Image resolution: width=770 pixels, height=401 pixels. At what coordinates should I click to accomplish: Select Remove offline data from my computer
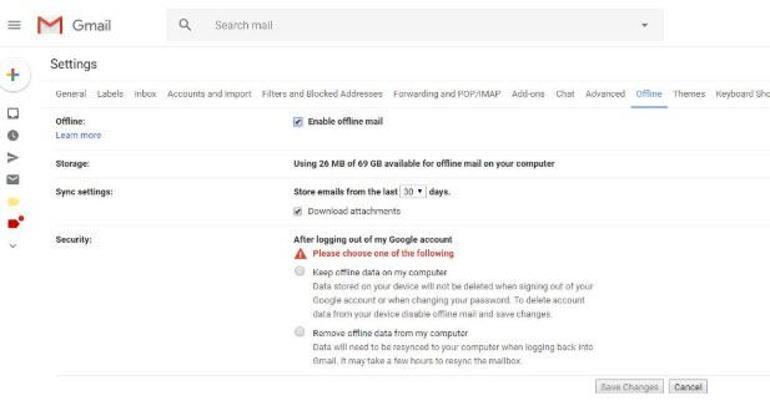click(x=299, y=332)
